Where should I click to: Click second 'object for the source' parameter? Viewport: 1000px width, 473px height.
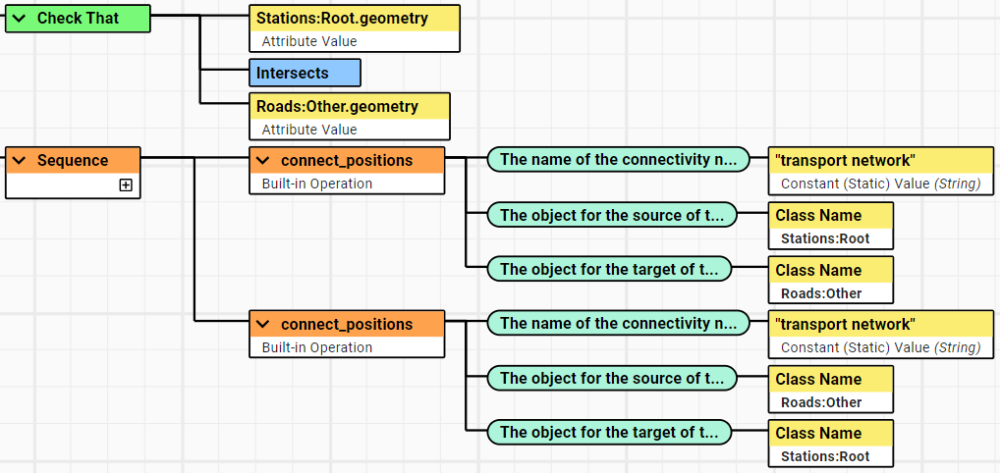coord(612,379)
